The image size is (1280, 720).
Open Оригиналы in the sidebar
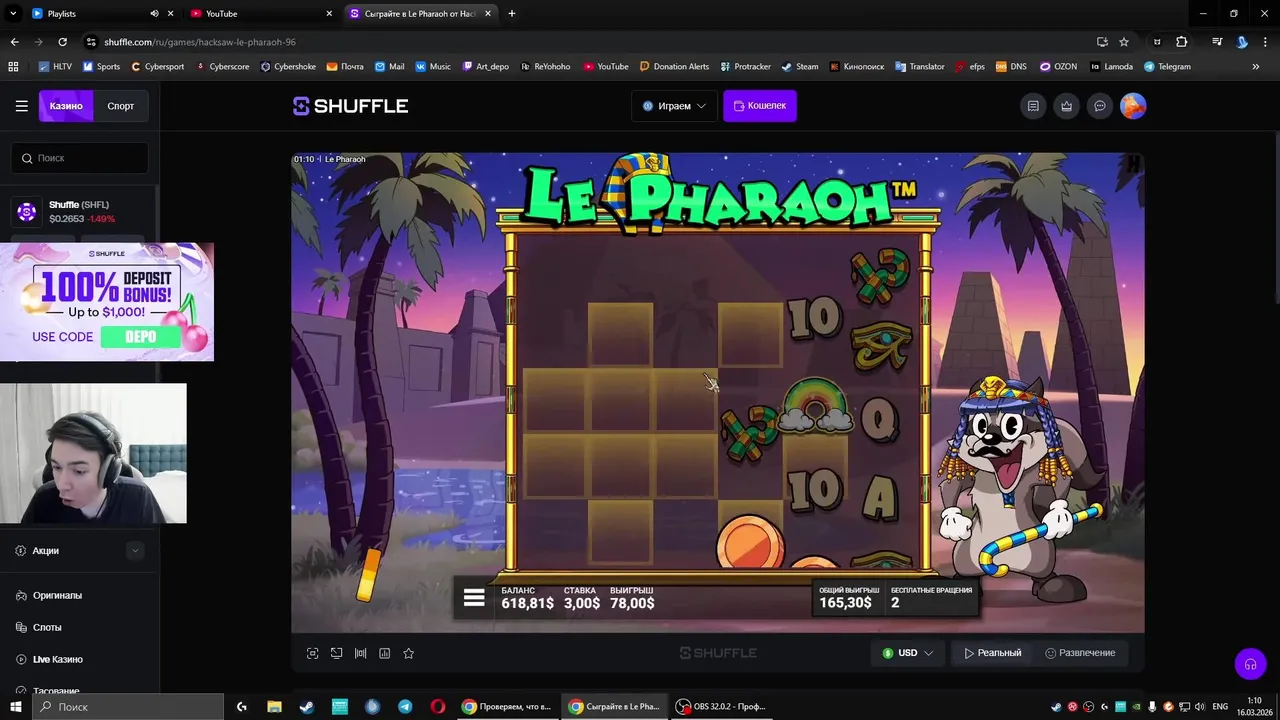tap(57, 595)
